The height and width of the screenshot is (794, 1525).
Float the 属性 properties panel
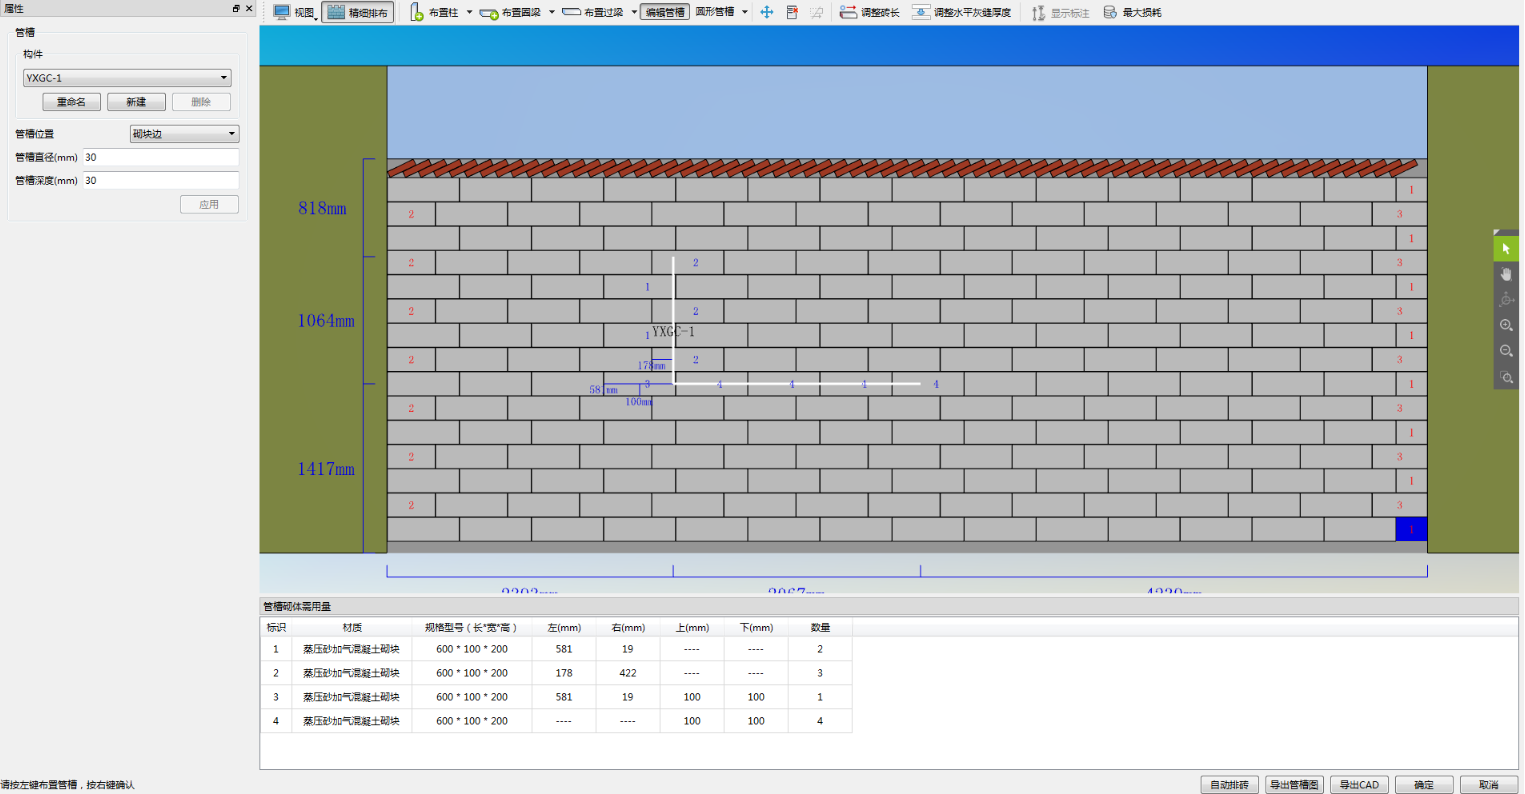coord(236,8)
